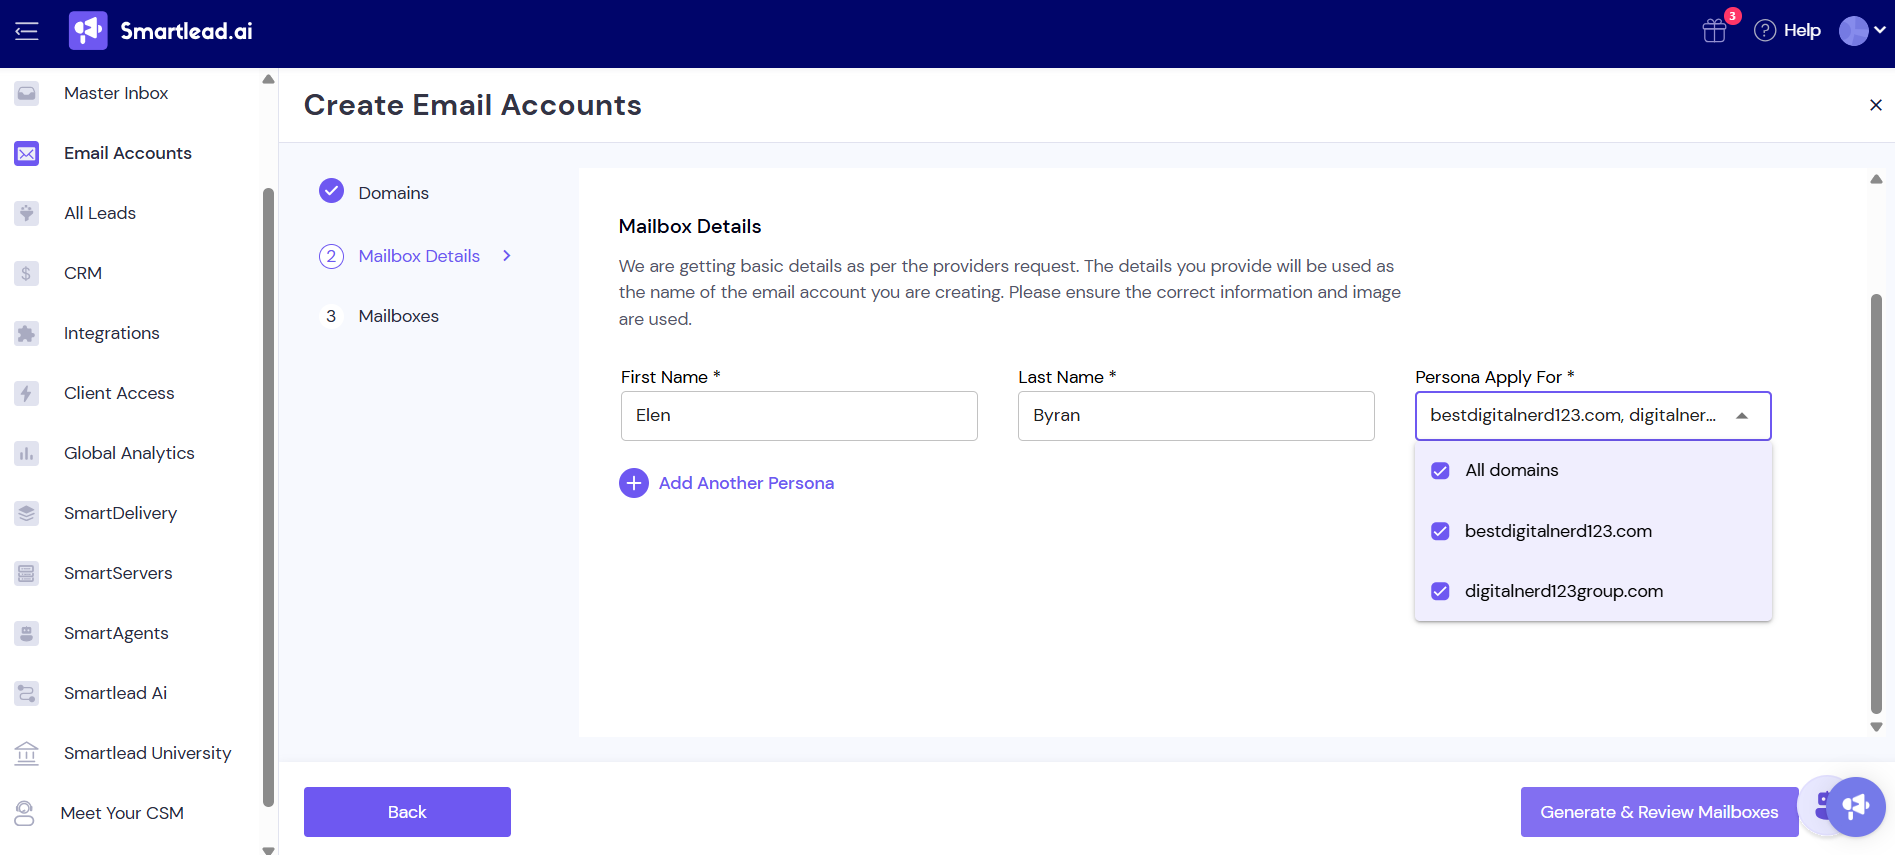Viewport: 1895px width, 855px height.
Task: Click the CRM dollar icon
Action: pyautogui.click(x=27, y=273)
